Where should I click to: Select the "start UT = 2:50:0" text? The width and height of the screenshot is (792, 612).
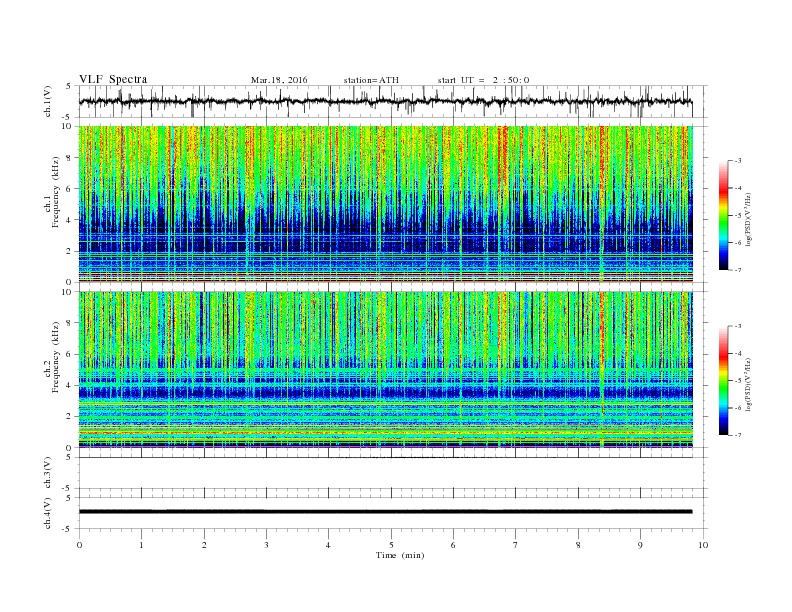pos(483,80)
